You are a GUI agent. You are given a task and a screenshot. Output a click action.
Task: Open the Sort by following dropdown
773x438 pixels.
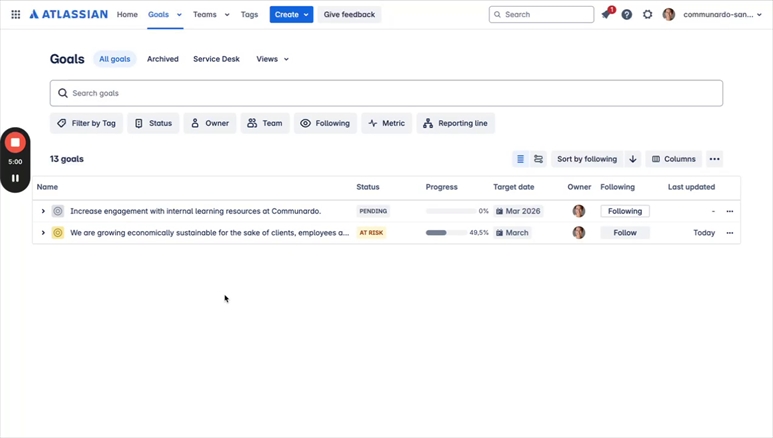[x=587, y=159]
